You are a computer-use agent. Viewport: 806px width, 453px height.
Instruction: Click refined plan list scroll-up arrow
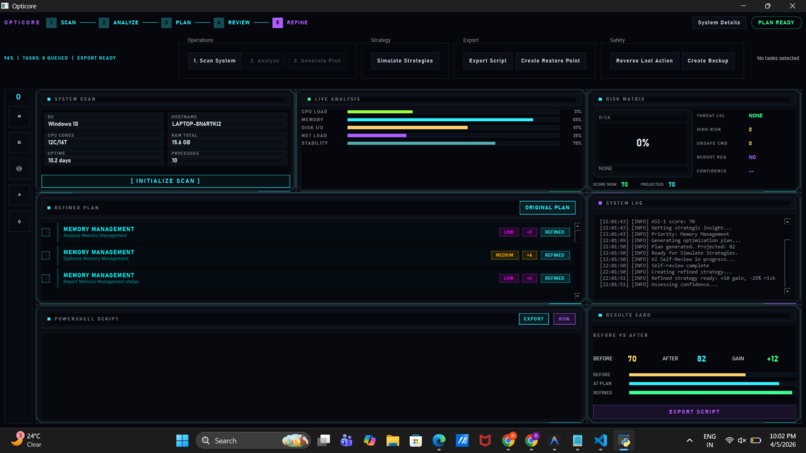pos(578,226)
